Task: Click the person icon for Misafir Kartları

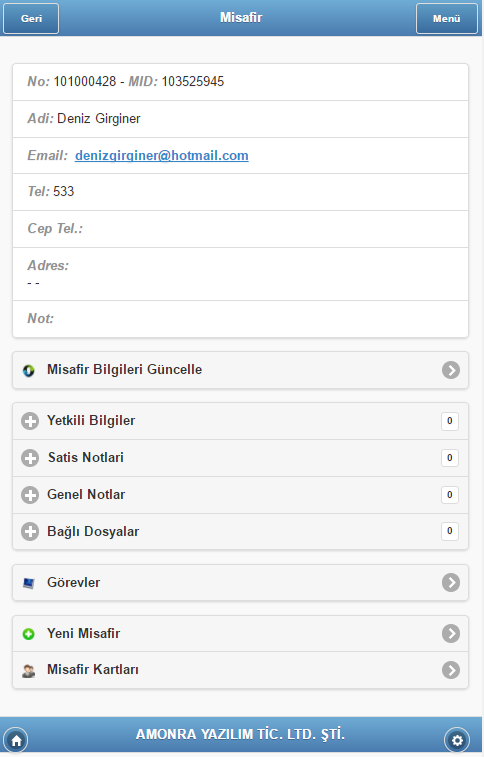Action: 28,671
